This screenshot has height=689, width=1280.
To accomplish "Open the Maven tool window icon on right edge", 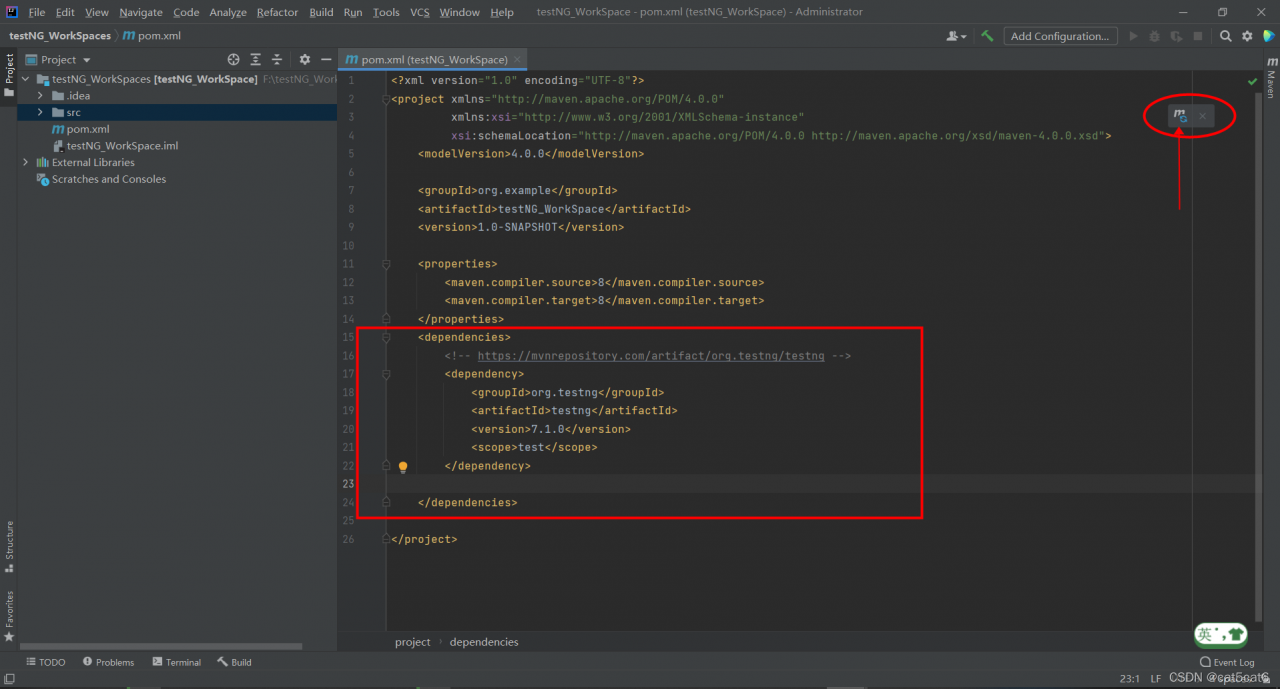I will pos(1271,75).
